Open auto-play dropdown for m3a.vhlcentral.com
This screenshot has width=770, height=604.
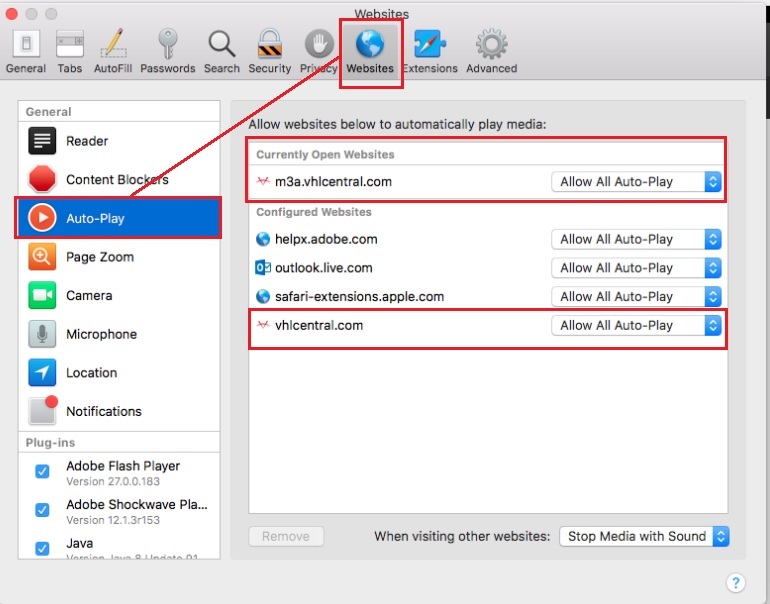pyautogui.click(x=636, y=182)
